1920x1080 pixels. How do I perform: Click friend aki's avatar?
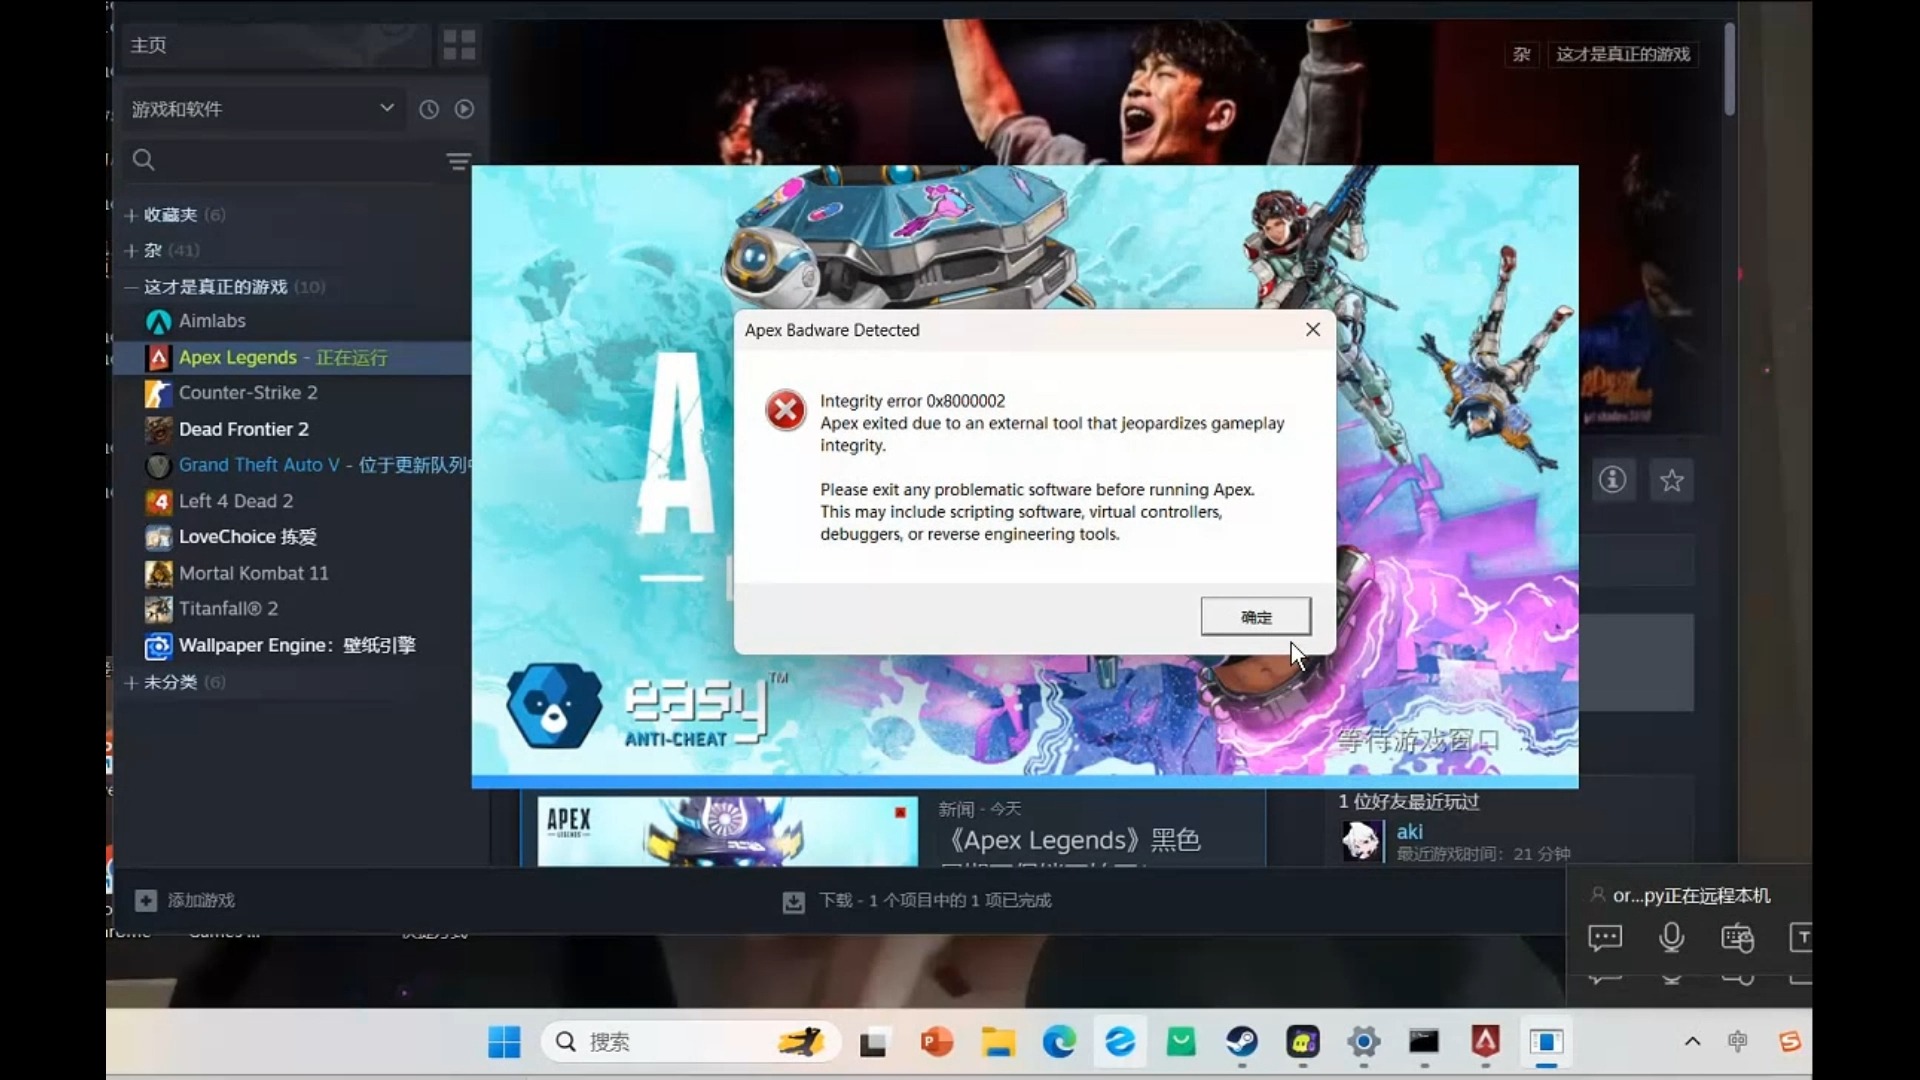(x=1361, y=841)
